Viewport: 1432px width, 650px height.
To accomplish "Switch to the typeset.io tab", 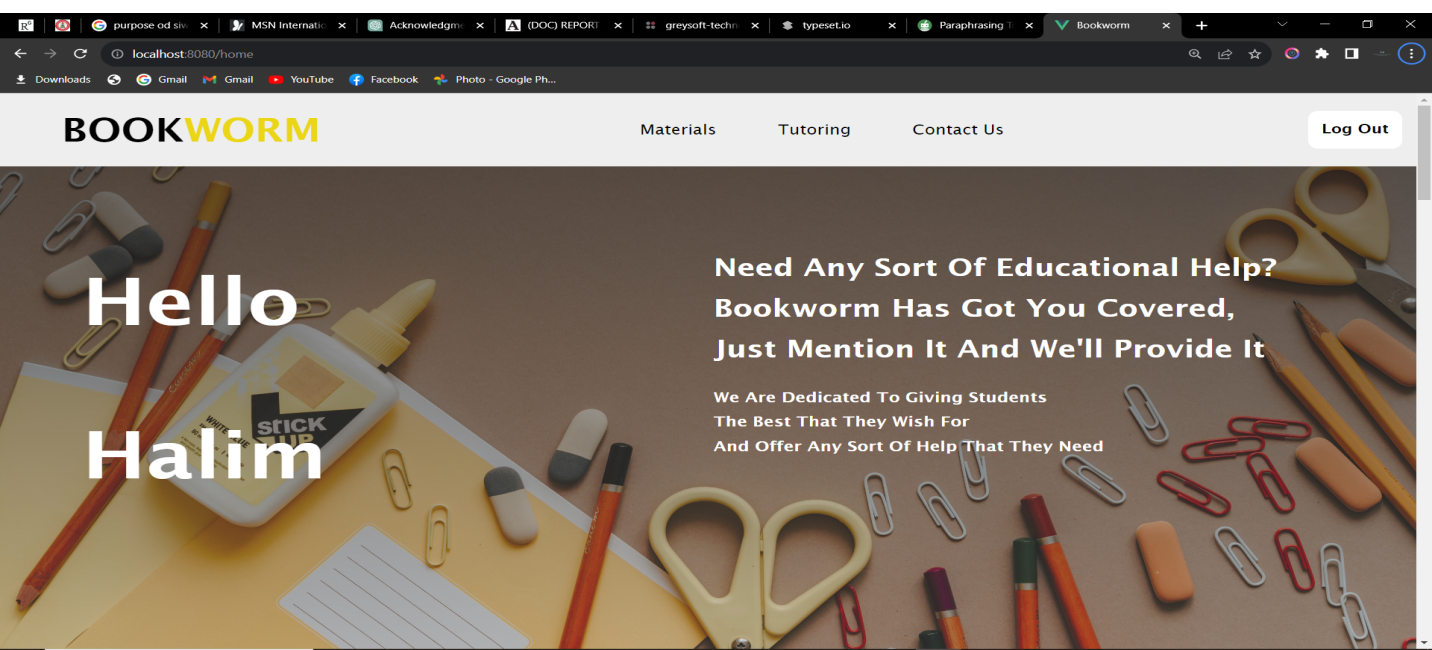I will pos(825,25).
